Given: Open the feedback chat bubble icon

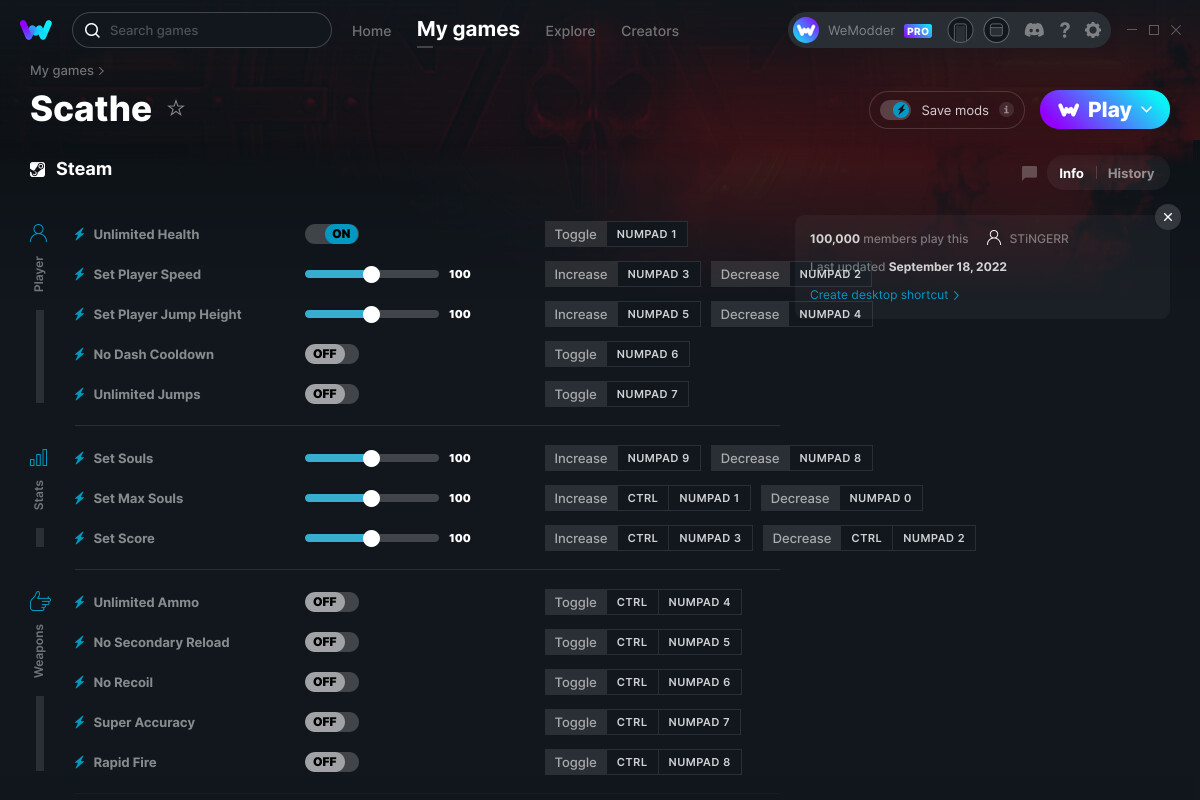Looking at the screenshot, I should coord(1029,172).
